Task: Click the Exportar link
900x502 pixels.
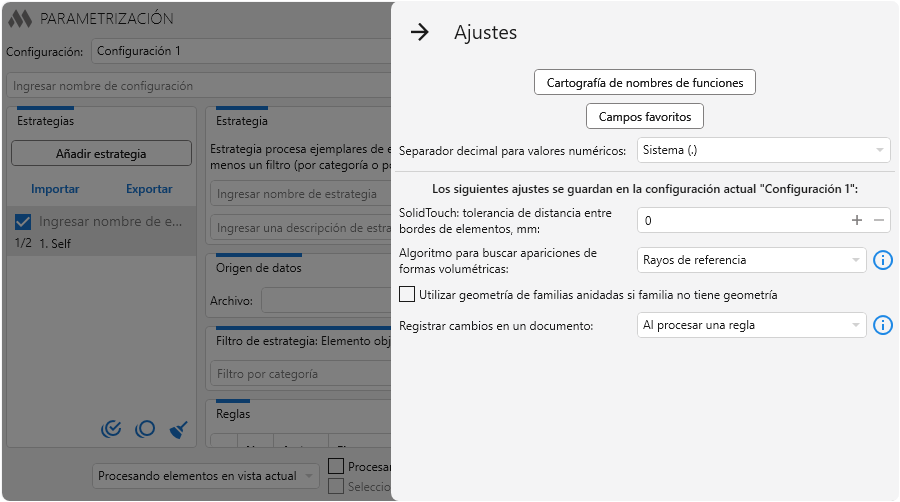Action: pyautogui.click(x=149, y=189)
